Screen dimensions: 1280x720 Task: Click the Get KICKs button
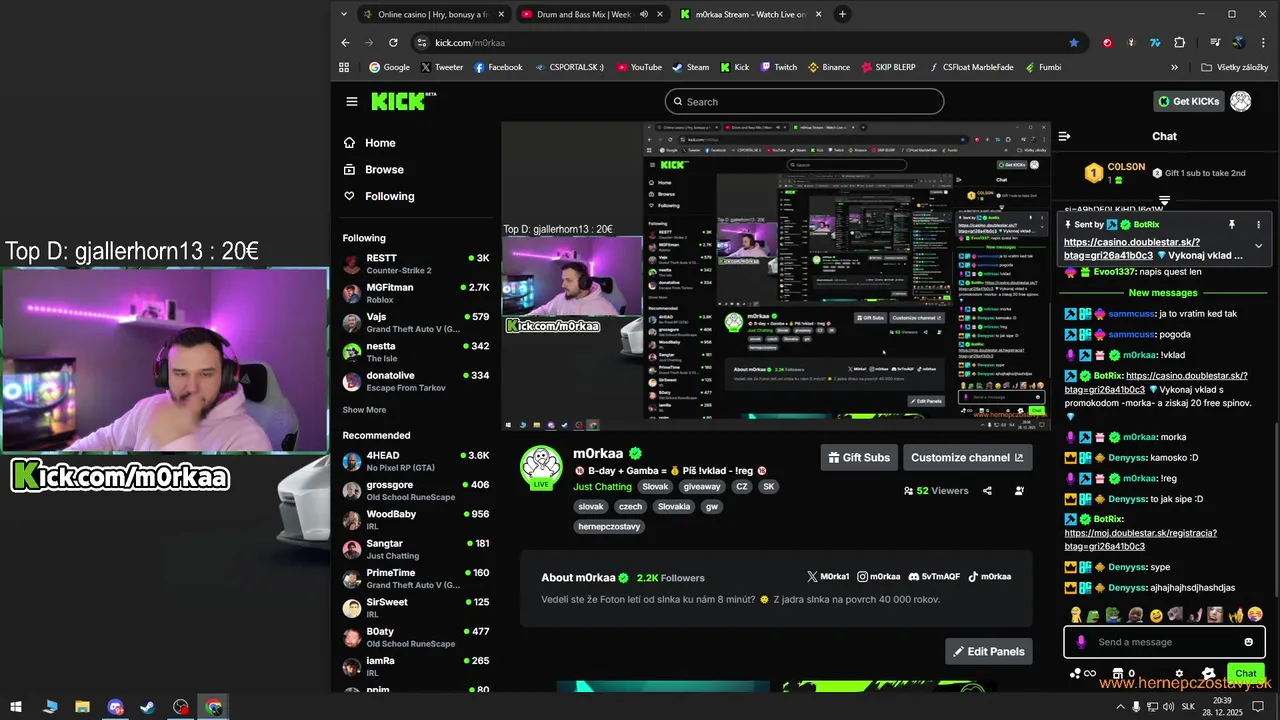1188,101
